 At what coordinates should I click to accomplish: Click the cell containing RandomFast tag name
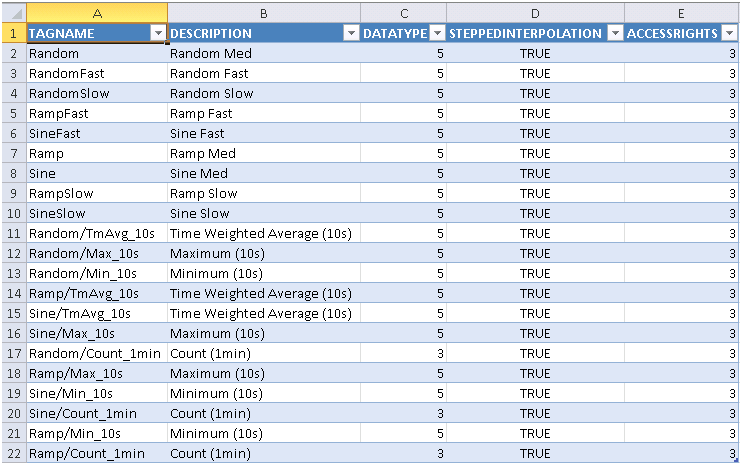click(x=96, y=73)
